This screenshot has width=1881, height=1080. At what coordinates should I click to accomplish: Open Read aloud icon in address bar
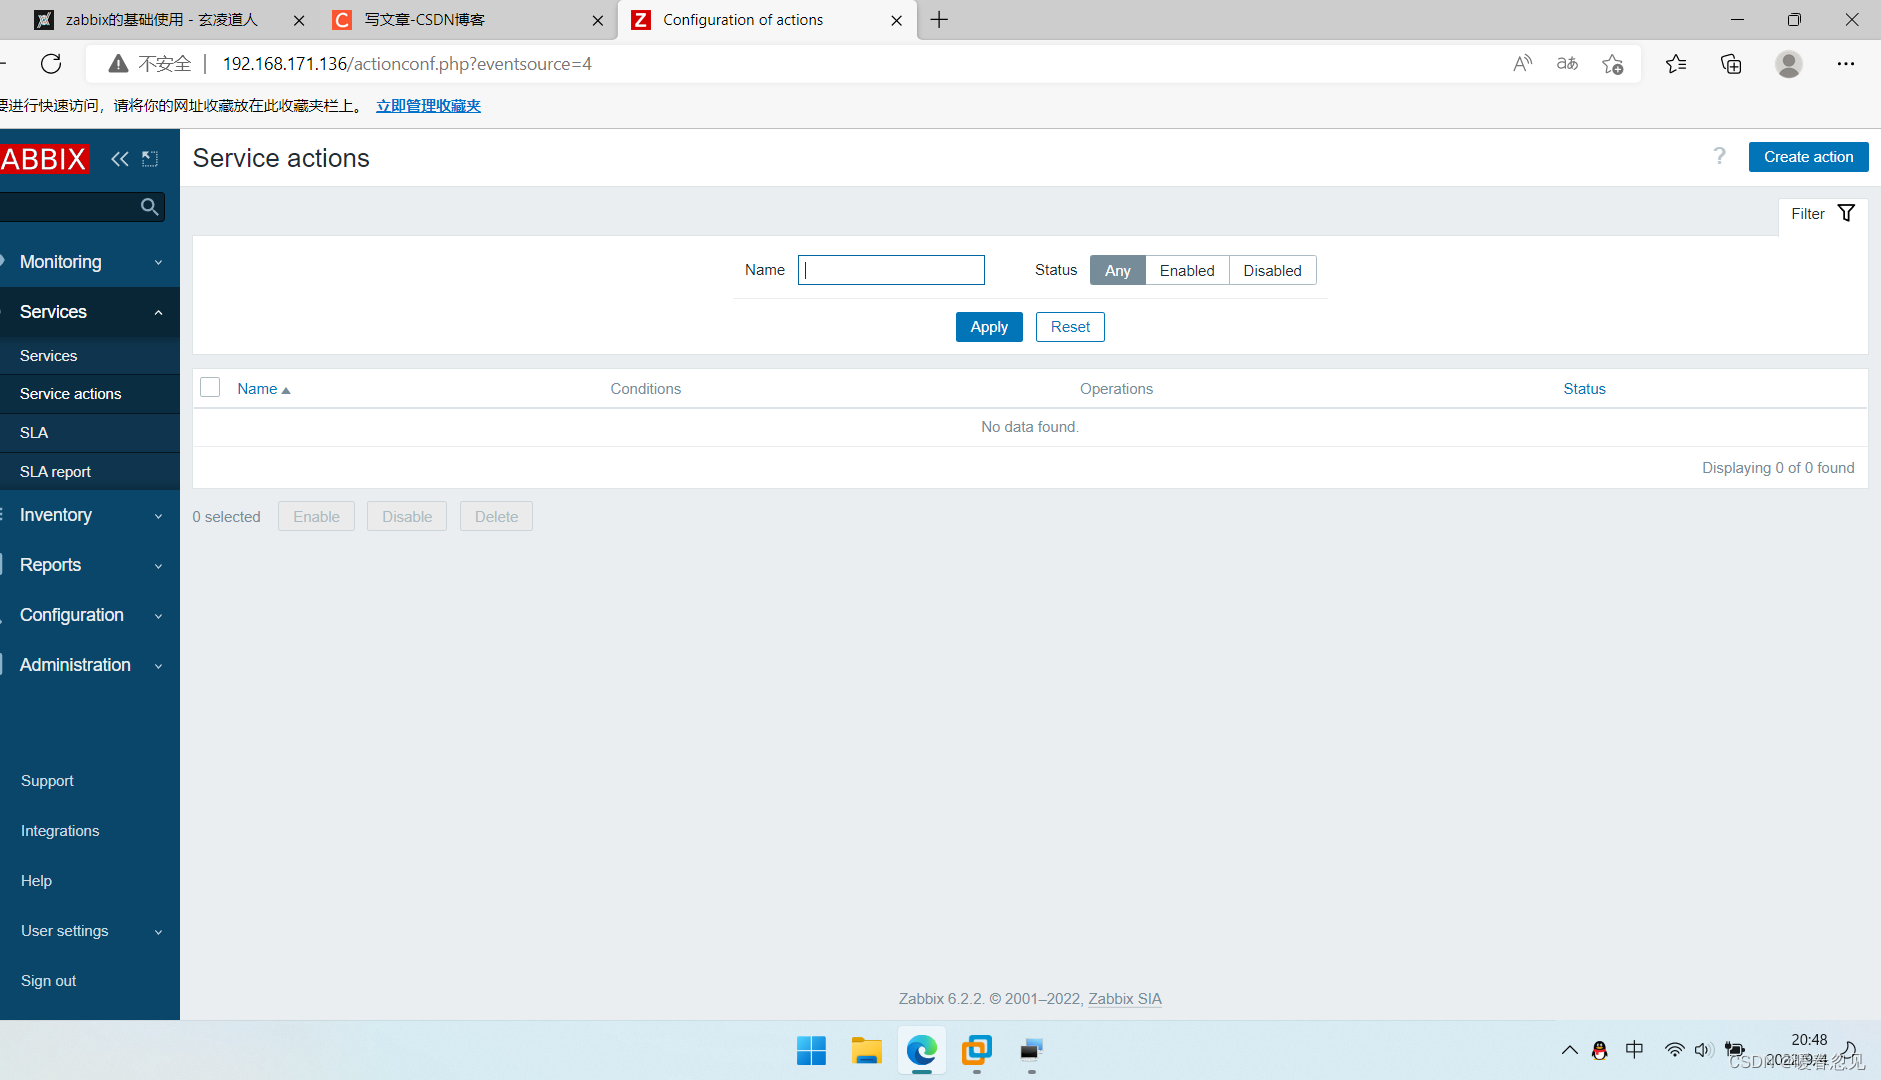[x=1522, y=64]
